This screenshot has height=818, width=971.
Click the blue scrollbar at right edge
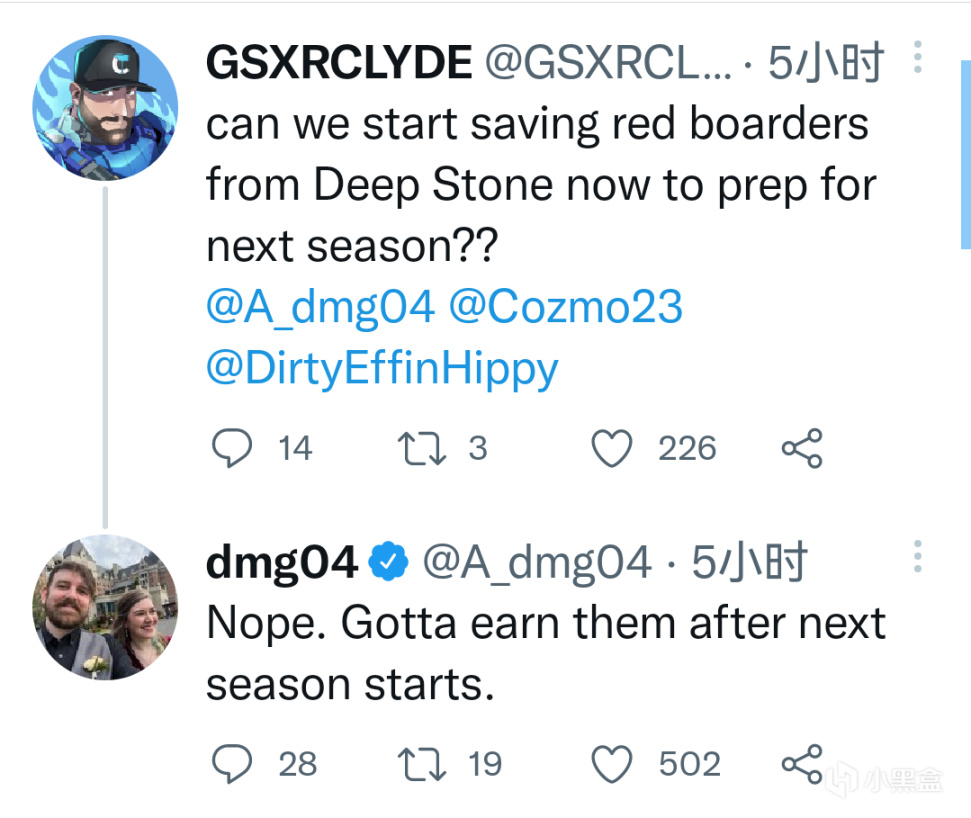pyautogui.click(x=964, y=150)
